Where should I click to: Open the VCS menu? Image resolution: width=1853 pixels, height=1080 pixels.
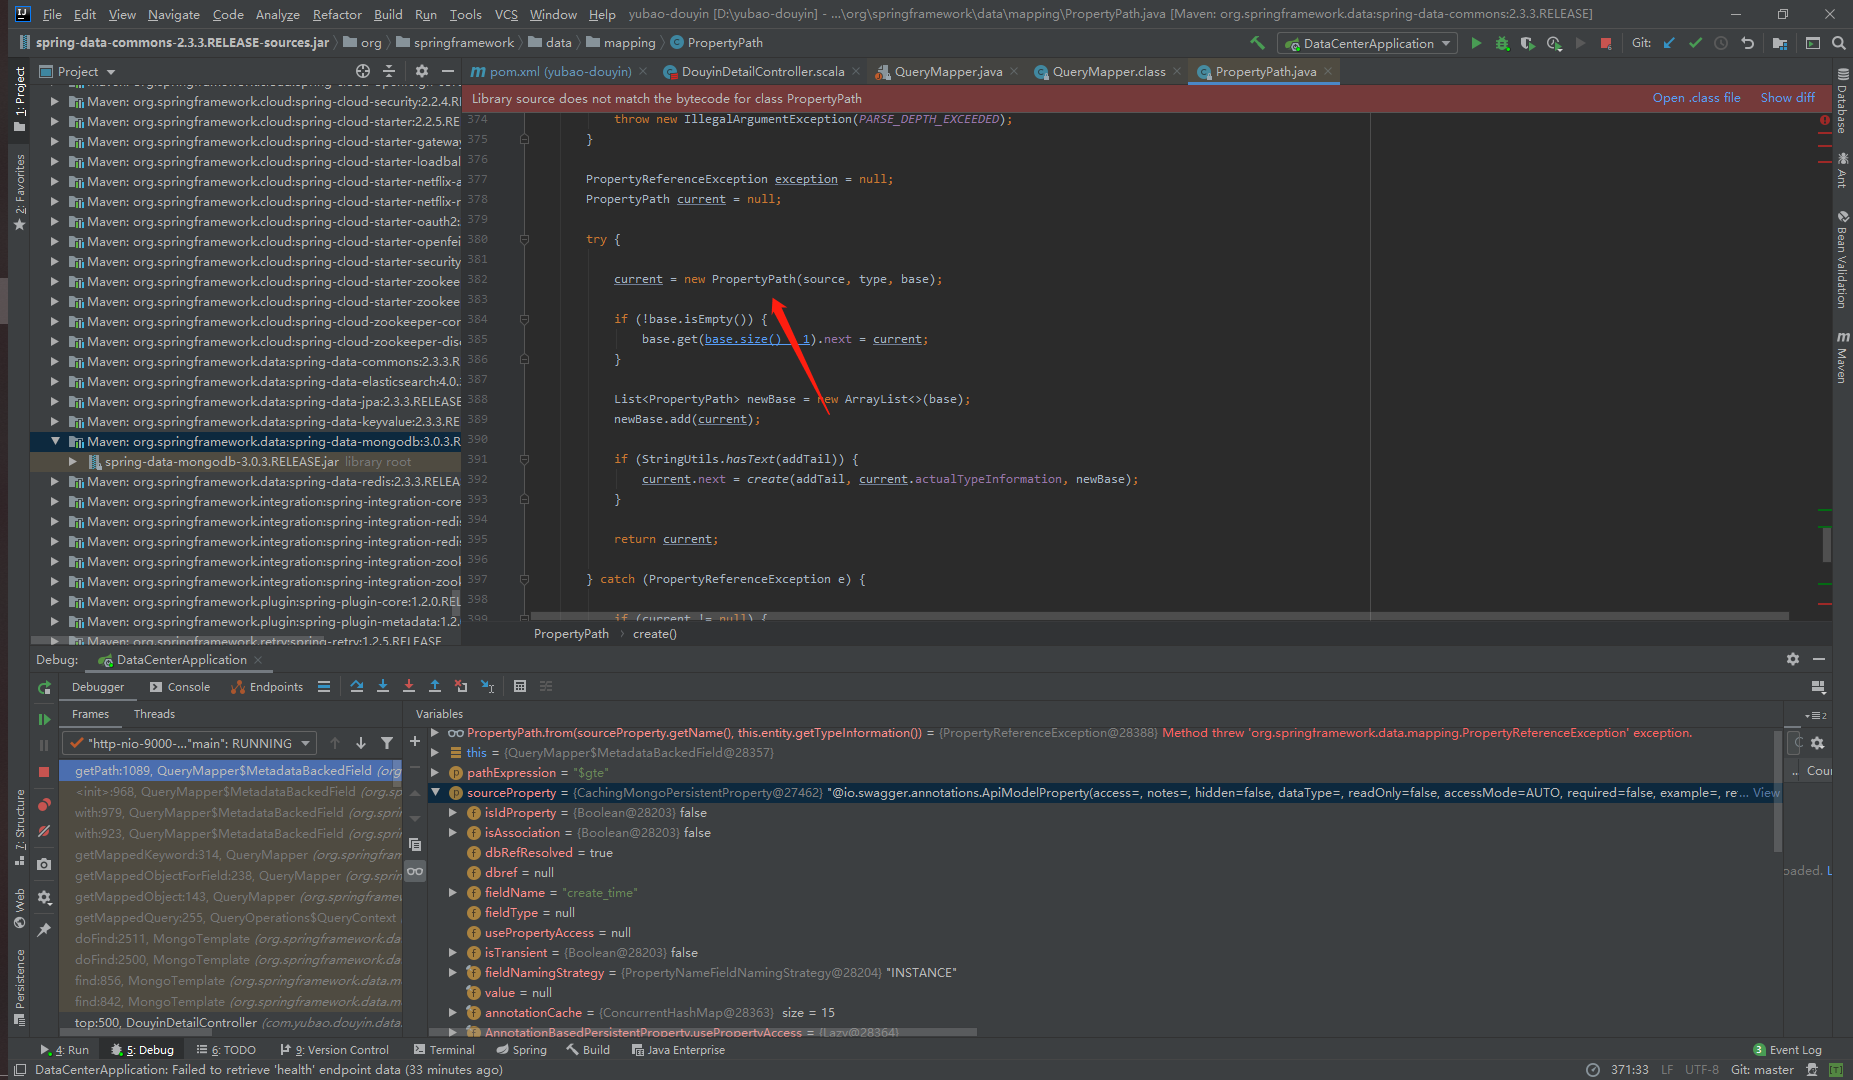click(x=506, y=14)
